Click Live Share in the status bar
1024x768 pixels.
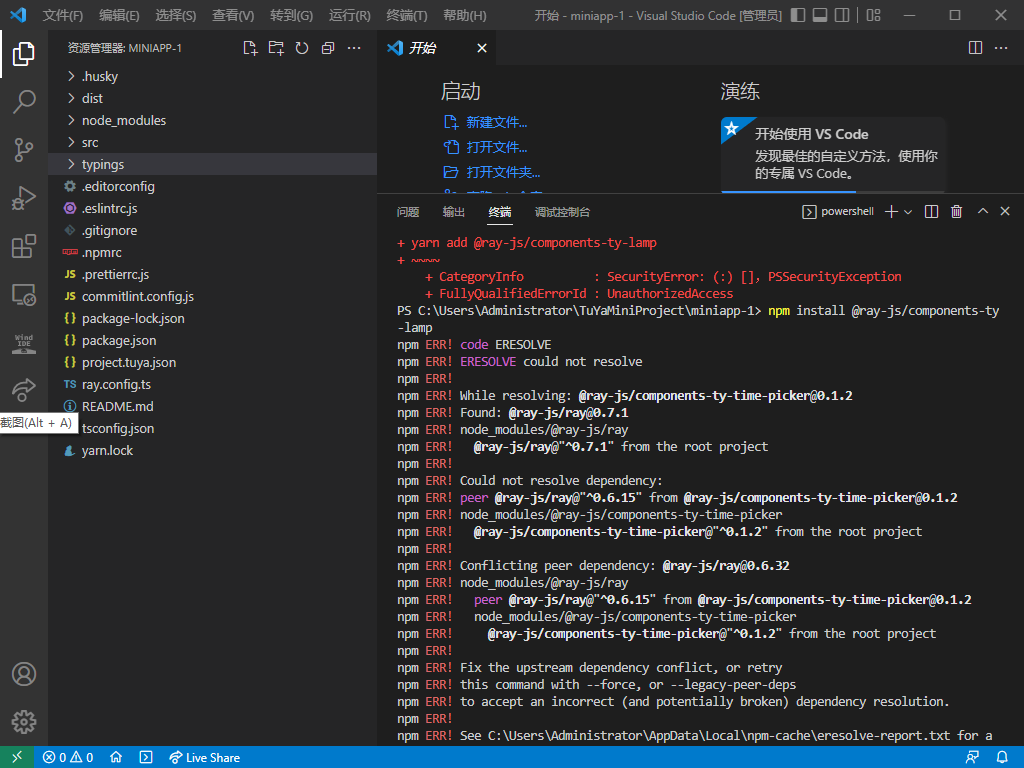[204, 758]
